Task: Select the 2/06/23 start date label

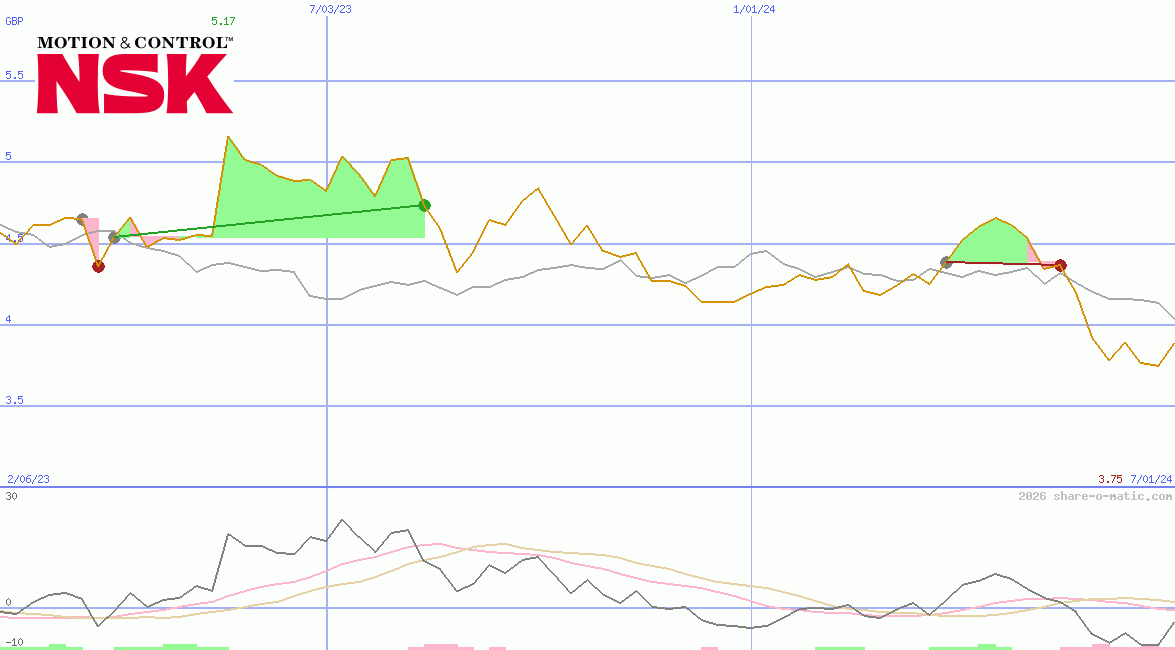Action: click(27, 479)
